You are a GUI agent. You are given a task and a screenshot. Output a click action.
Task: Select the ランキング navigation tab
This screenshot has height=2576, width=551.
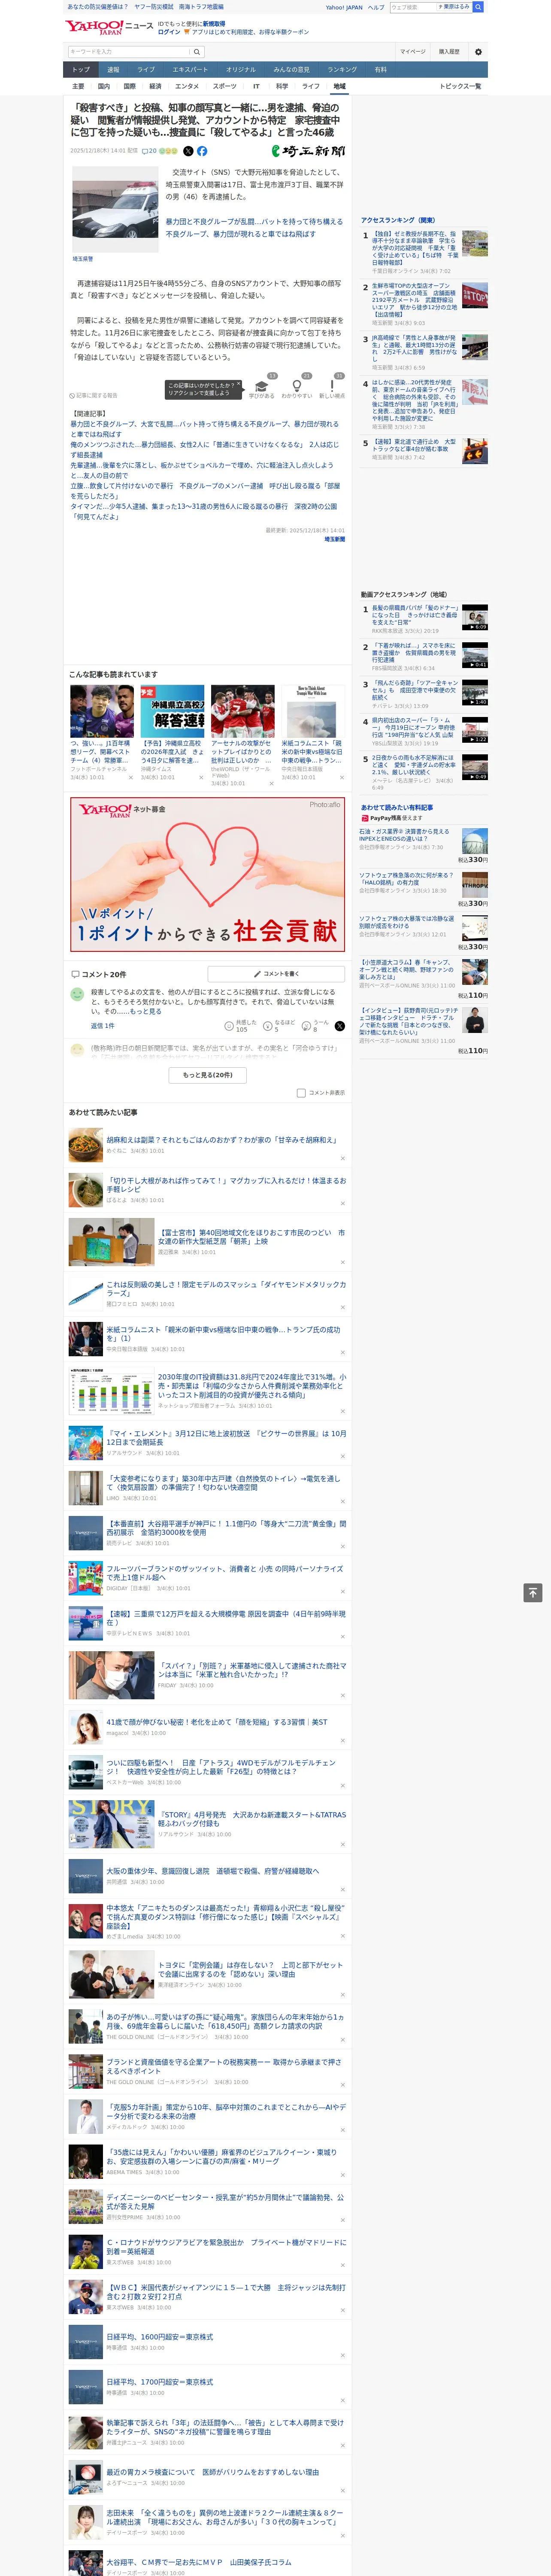pyautogui.click(x=342, y=69)
